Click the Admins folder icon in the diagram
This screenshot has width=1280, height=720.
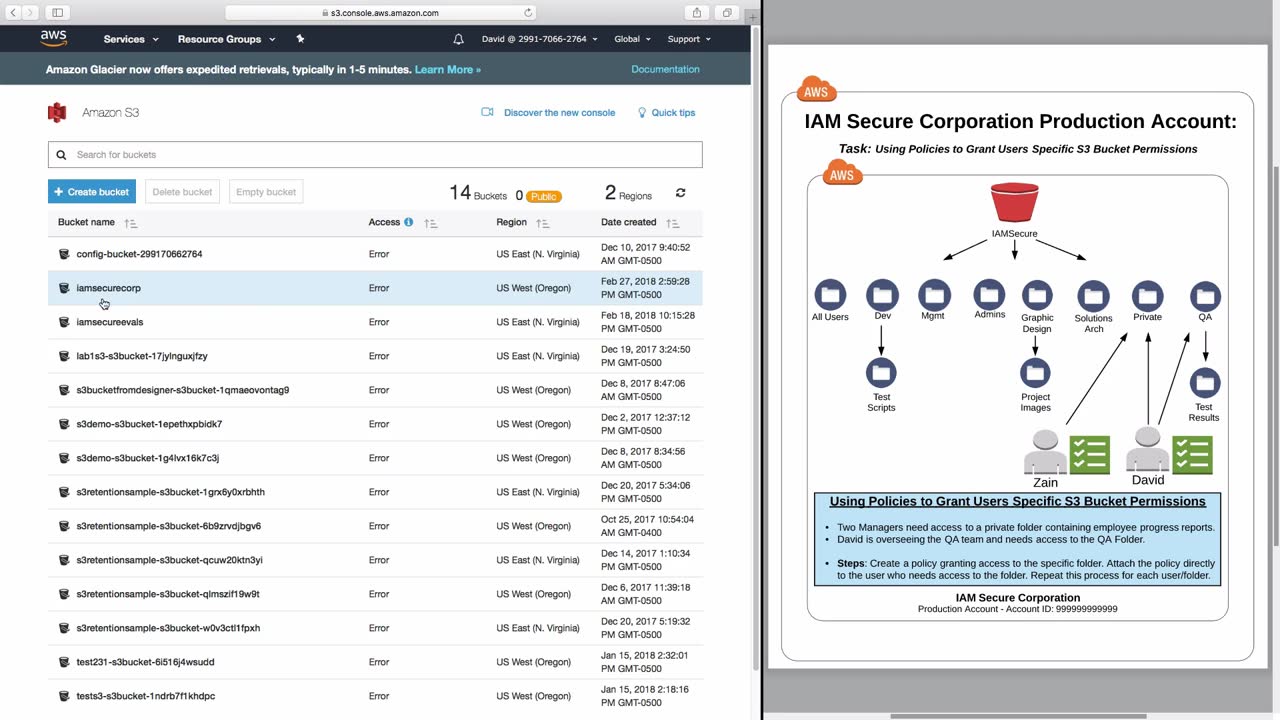[x=989, y=295]
